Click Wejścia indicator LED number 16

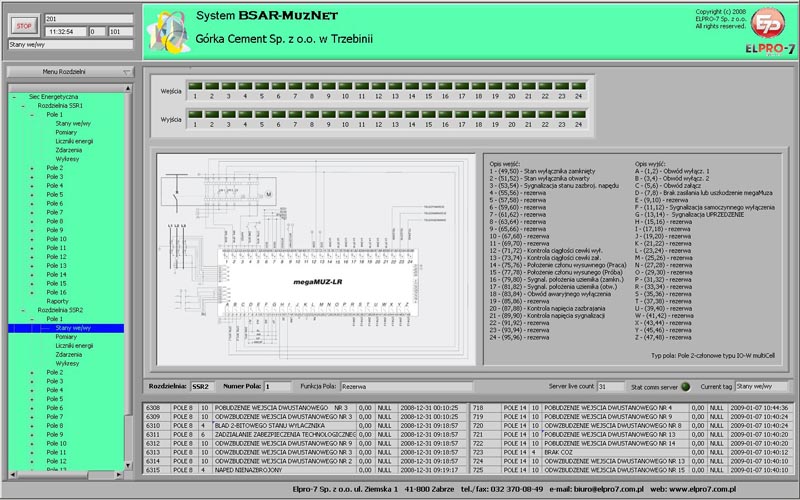tap(445, 86)
